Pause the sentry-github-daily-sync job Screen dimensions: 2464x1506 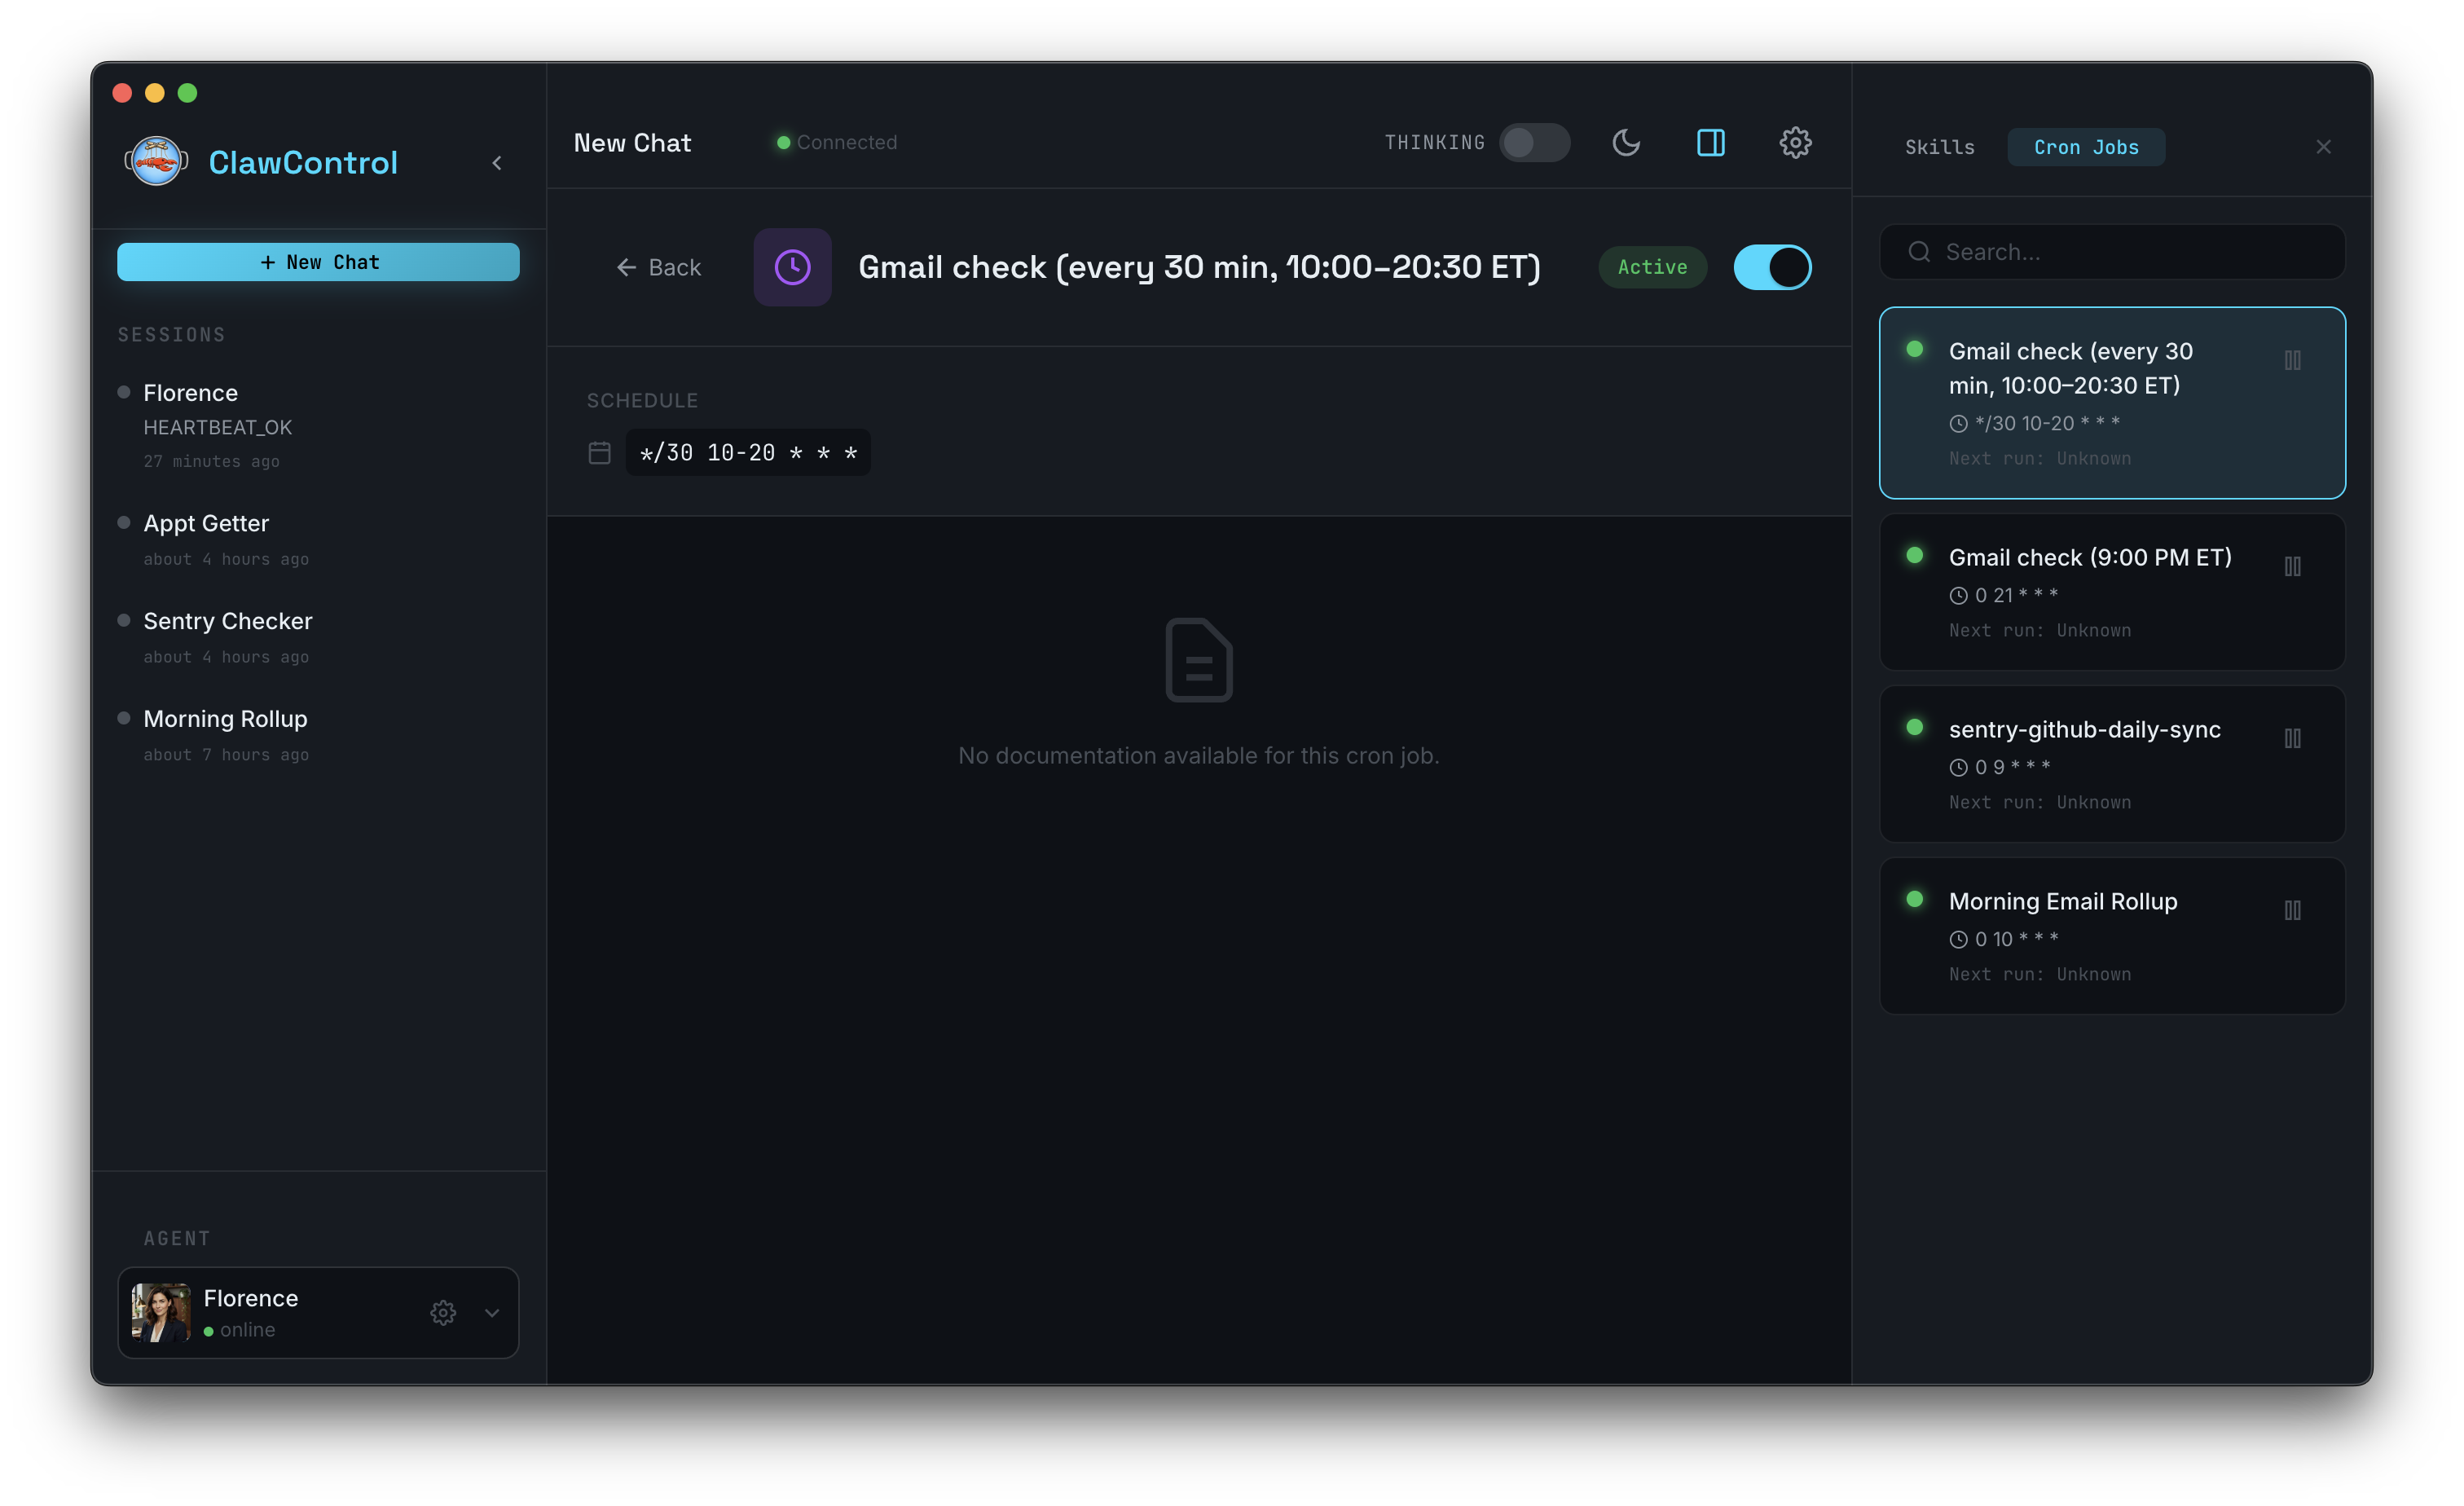point(2294,738)
